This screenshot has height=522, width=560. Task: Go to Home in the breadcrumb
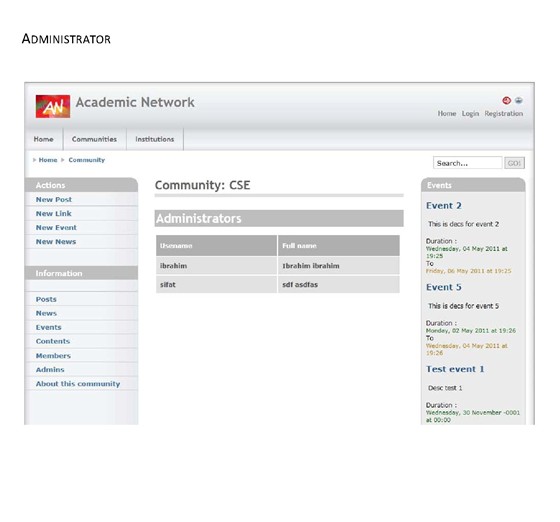(48, 160)
